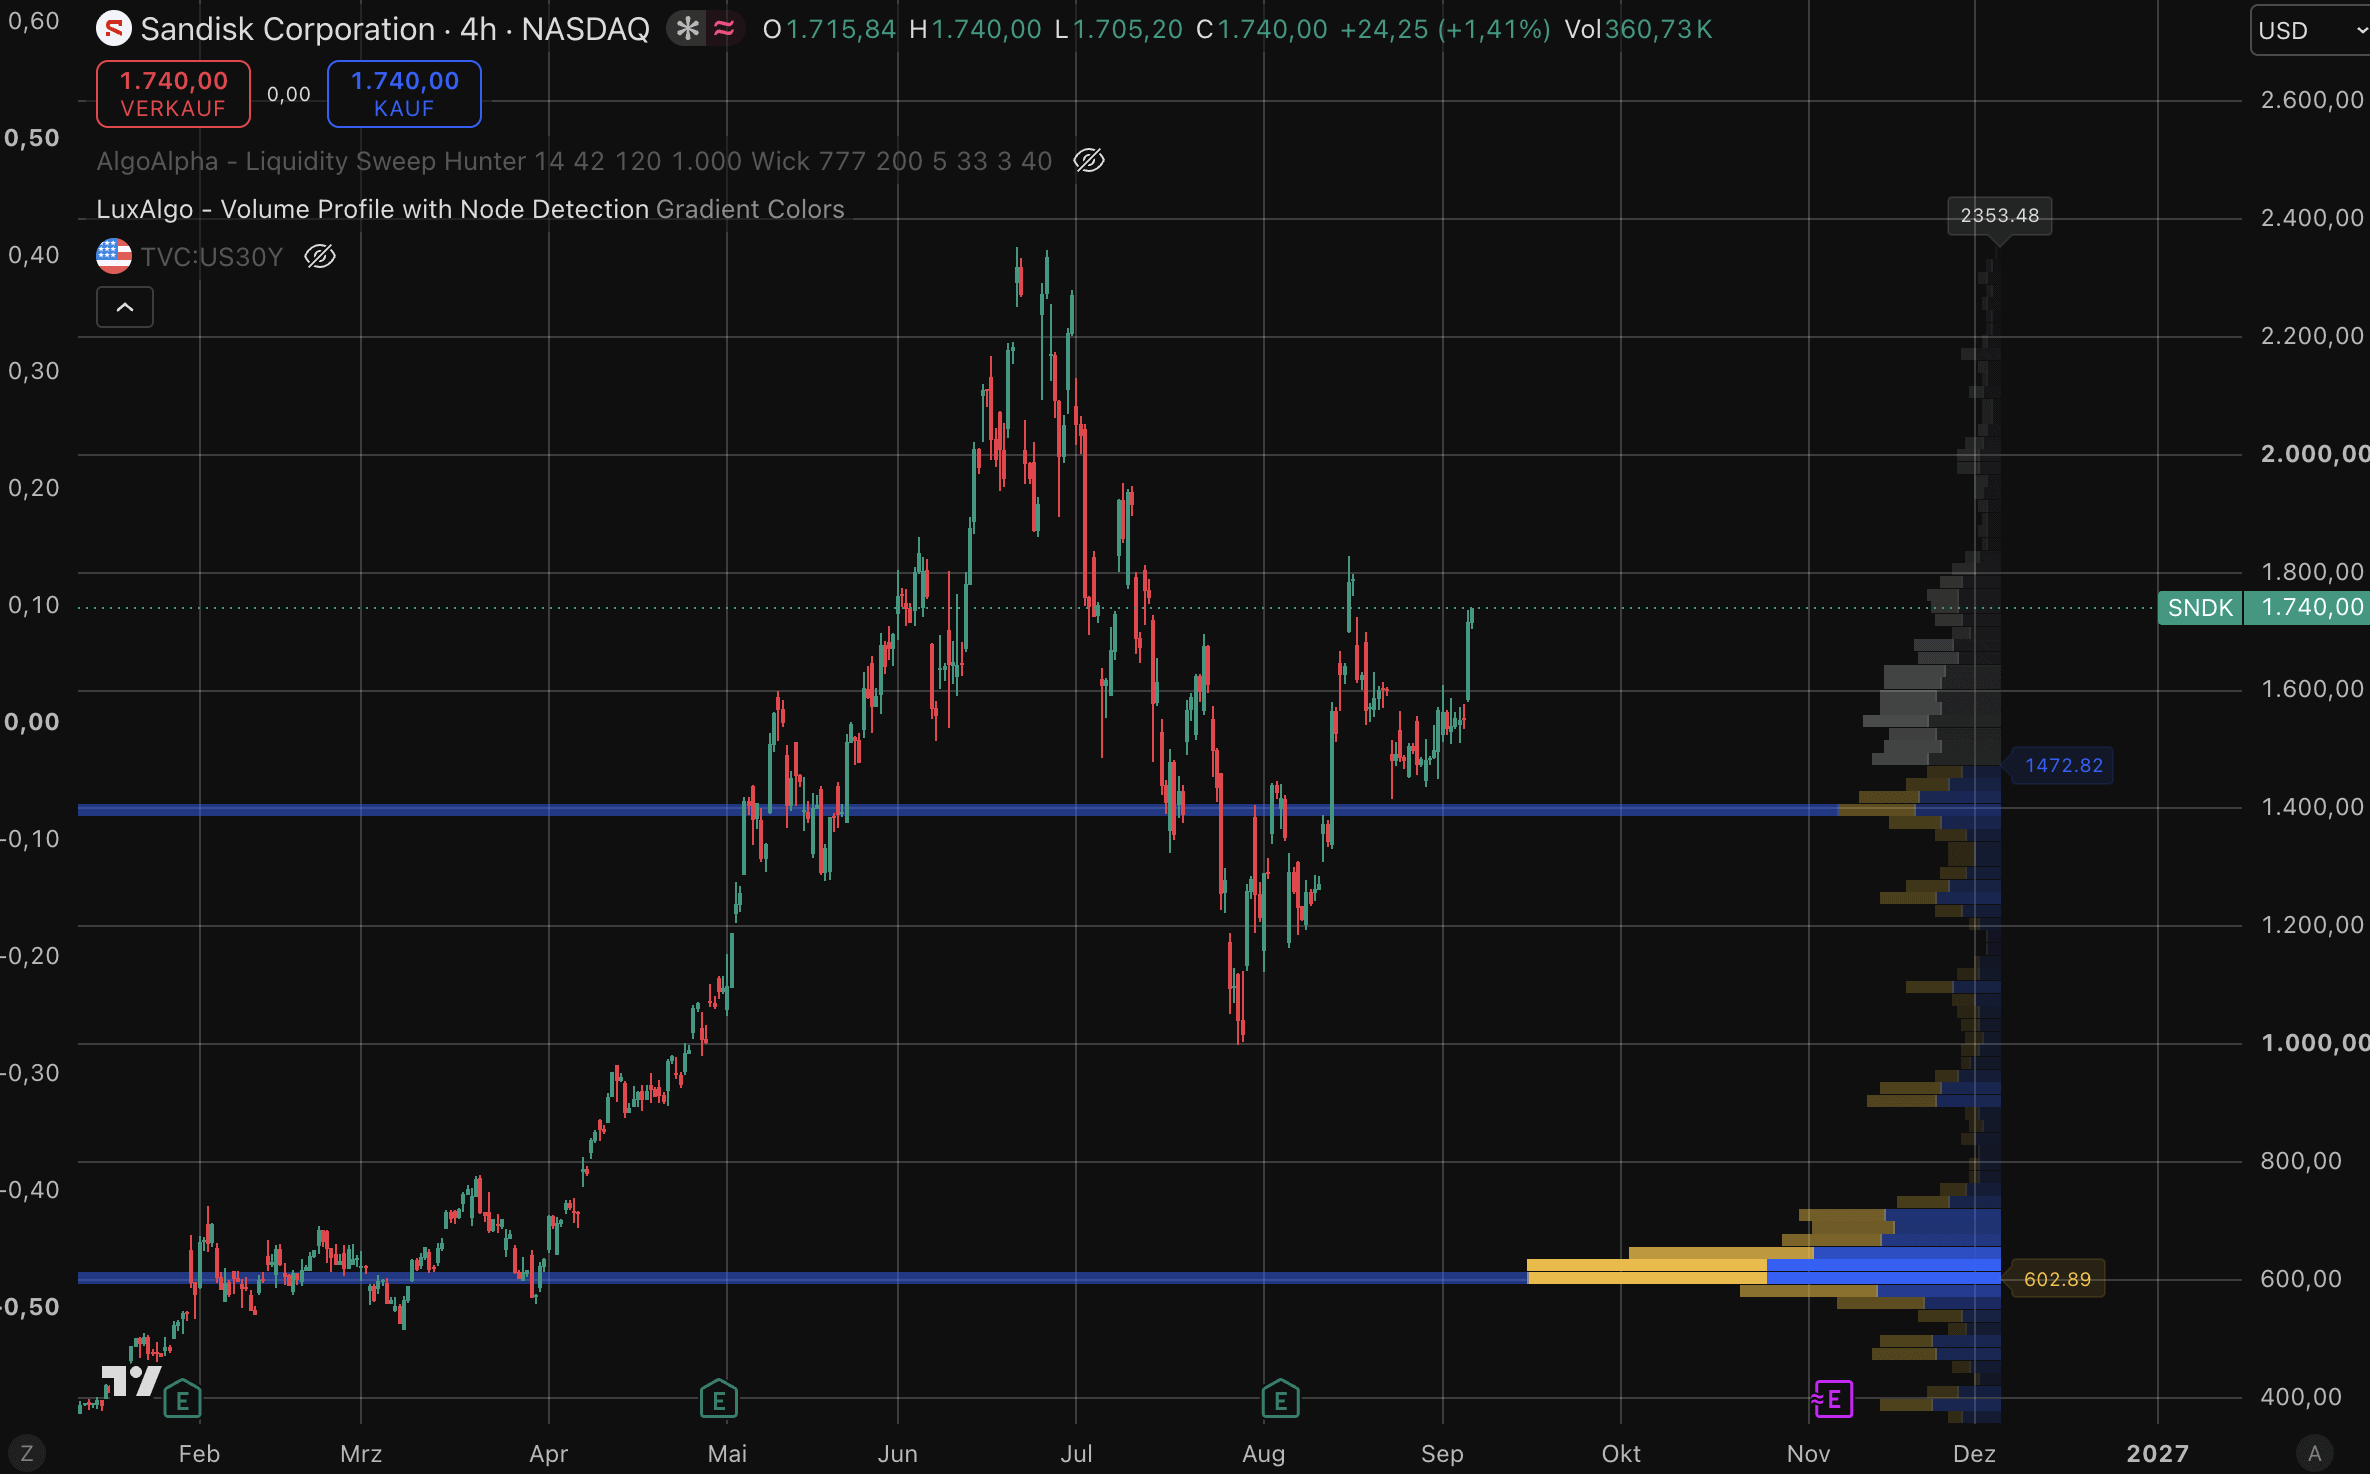Click the Sandisk logo icon

pyautogui.click(x=113, y=29)
